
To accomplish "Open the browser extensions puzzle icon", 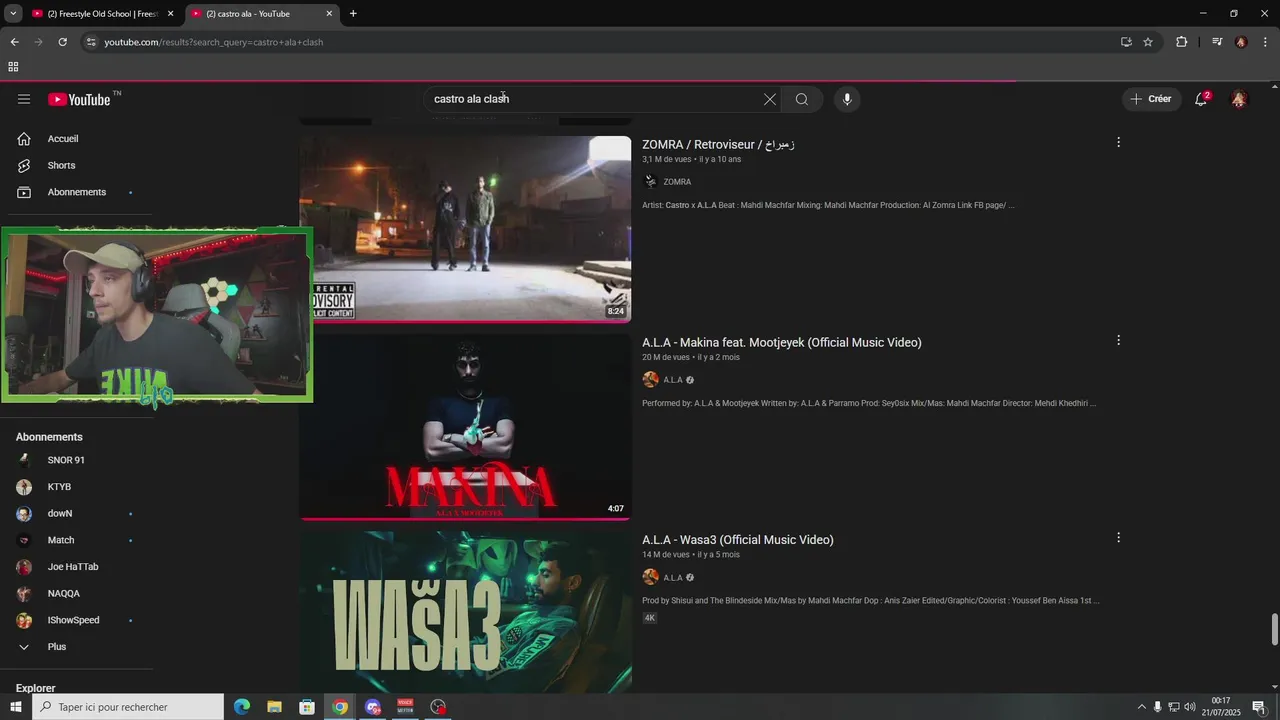I will [x=1181, y=42].
